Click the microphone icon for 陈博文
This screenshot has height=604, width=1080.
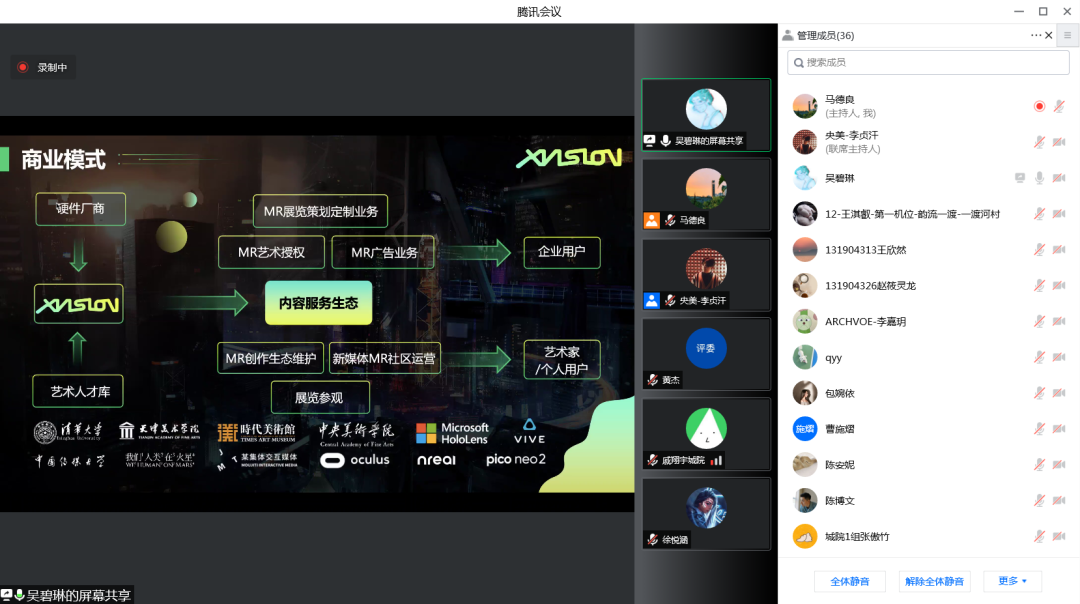pyautogui.click(x=1039, y=500)
